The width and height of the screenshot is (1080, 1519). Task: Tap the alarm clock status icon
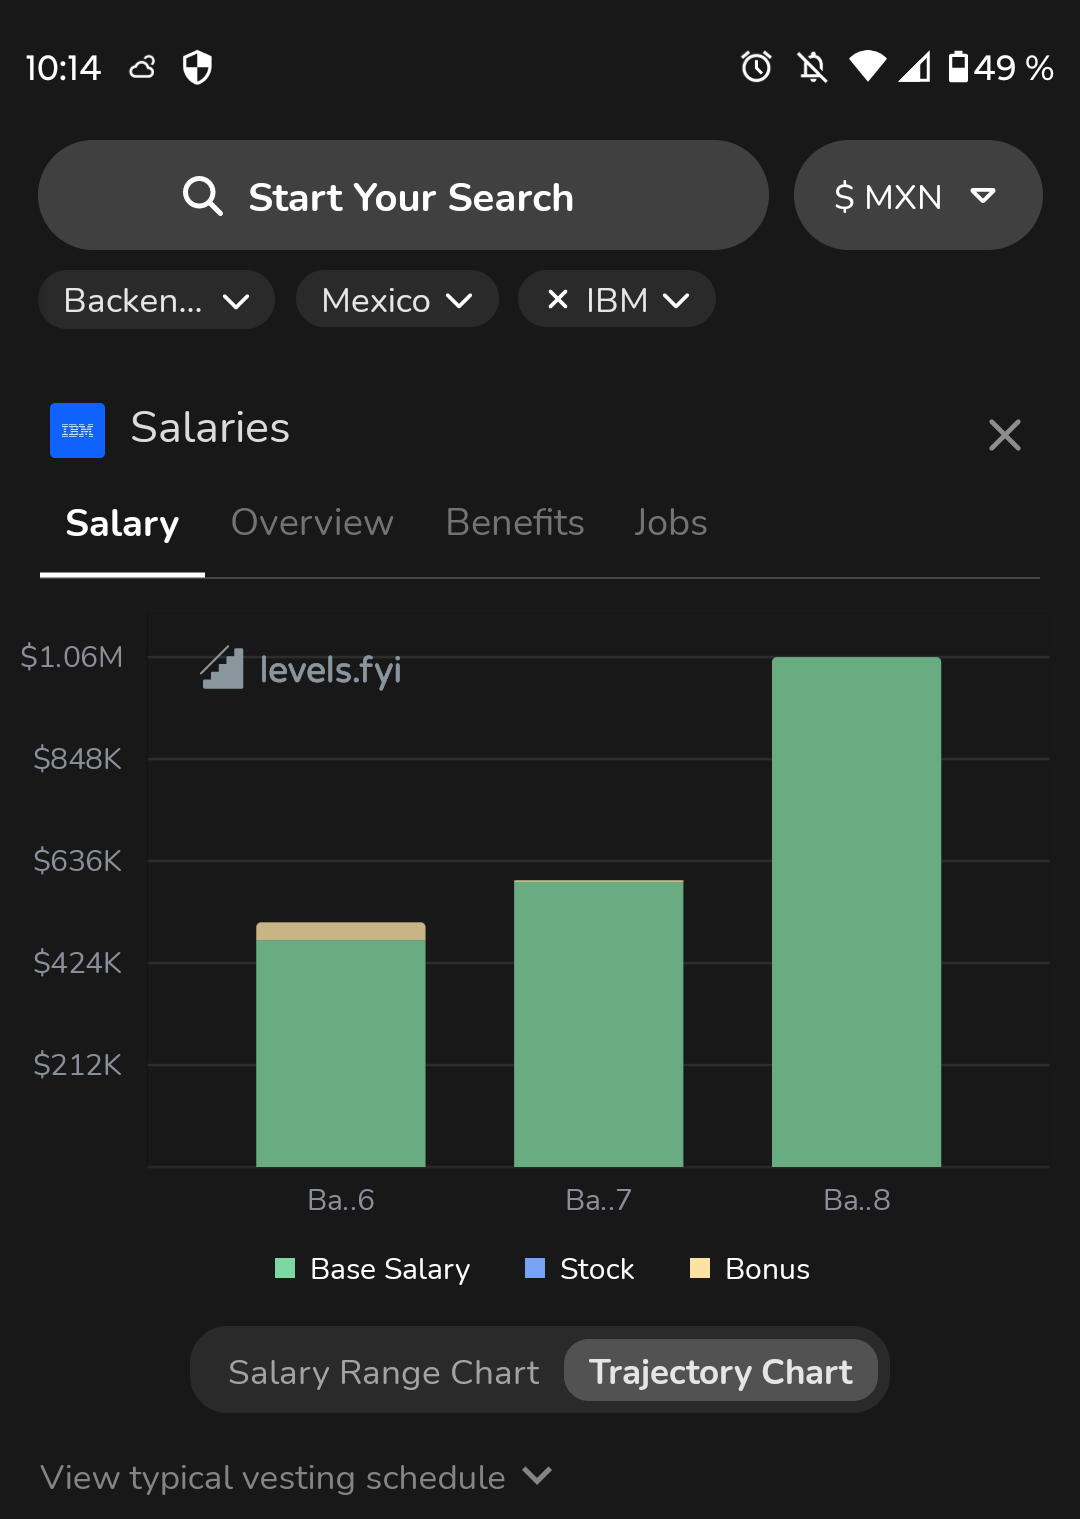pyautogui.click(x=756, y=67)
